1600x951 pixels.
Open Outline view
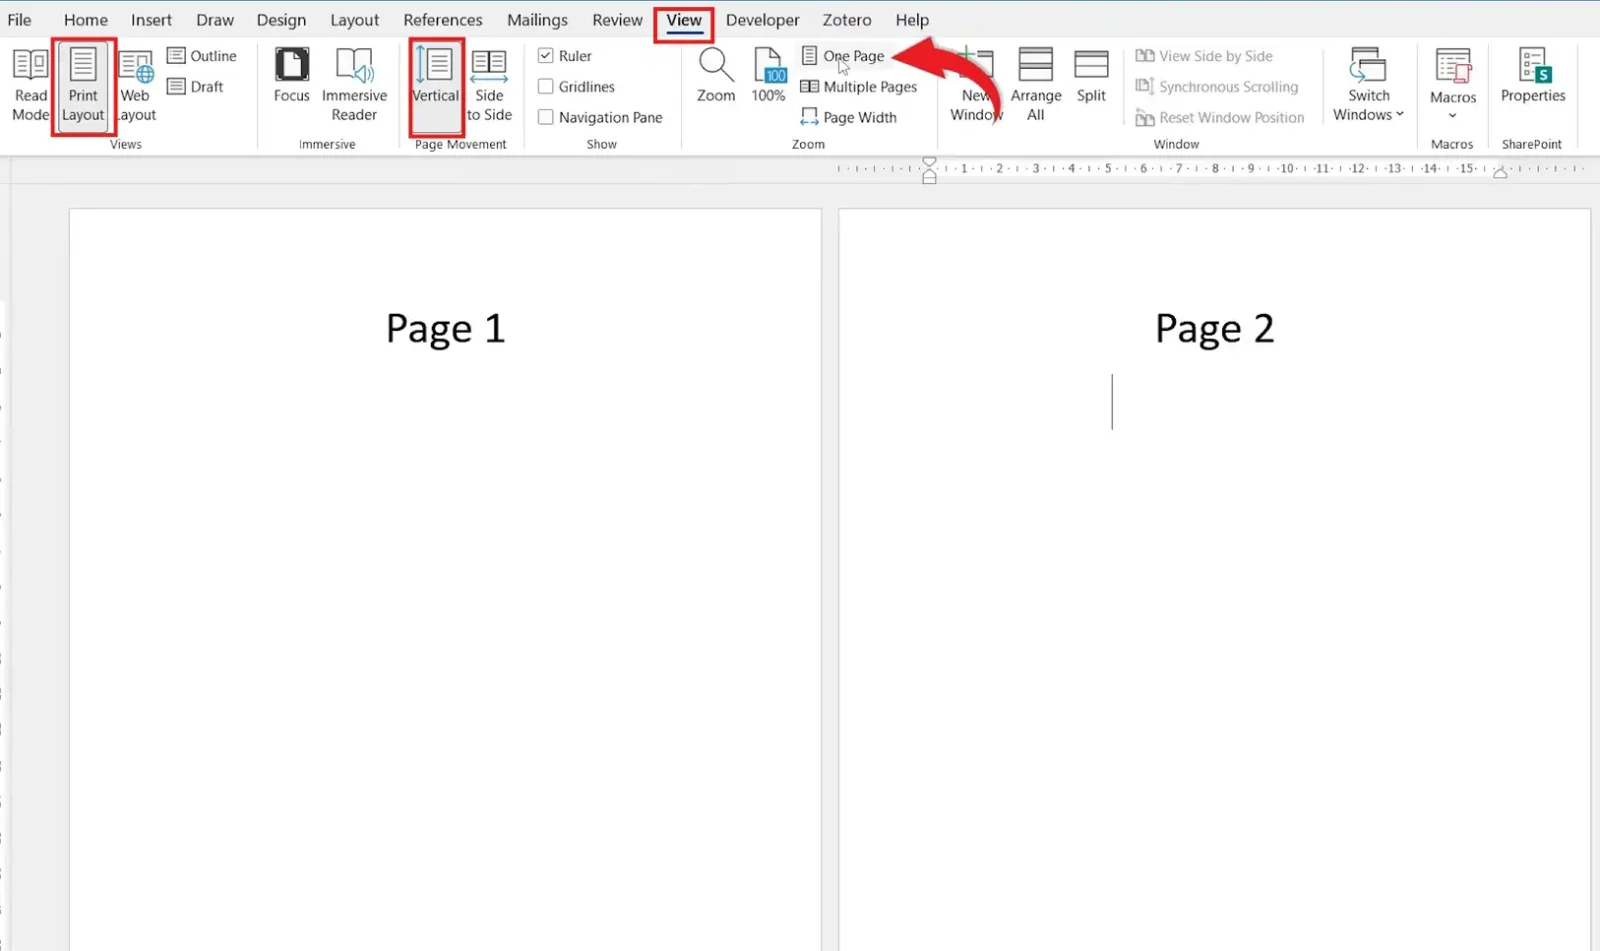202,56
